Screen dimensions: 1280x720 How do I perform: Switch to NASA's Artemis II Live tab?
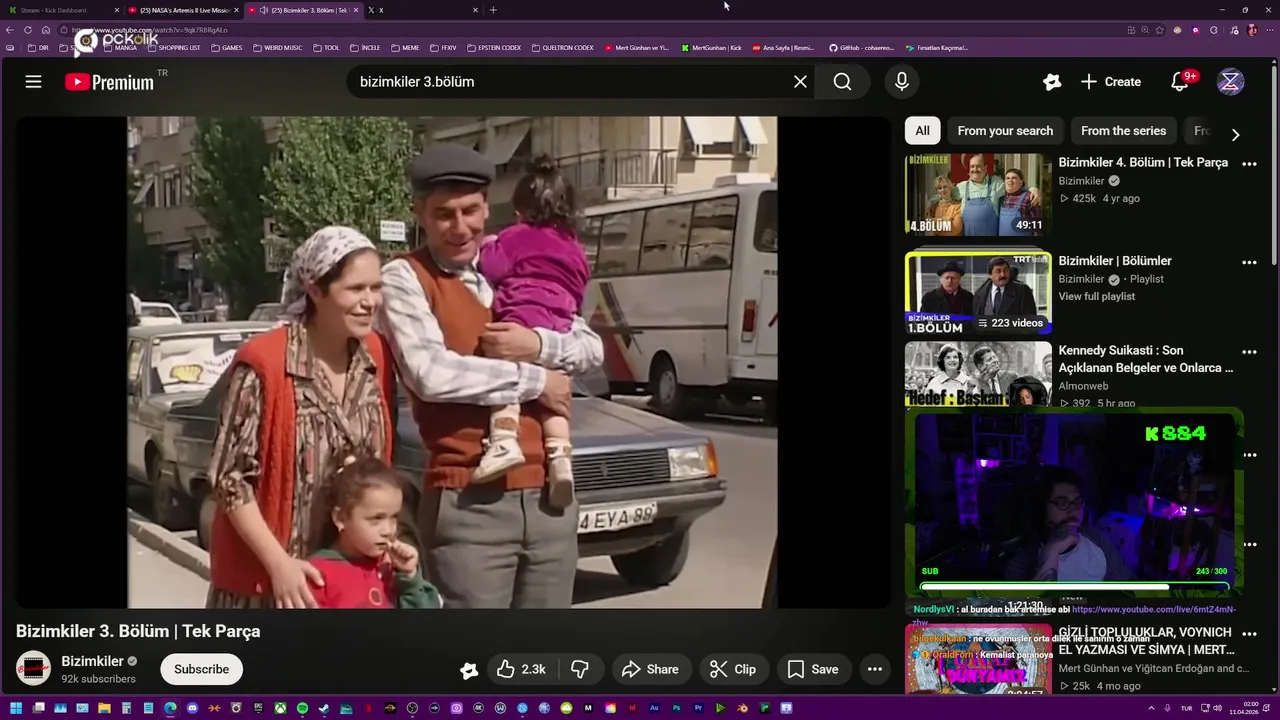tap(184, 10)
